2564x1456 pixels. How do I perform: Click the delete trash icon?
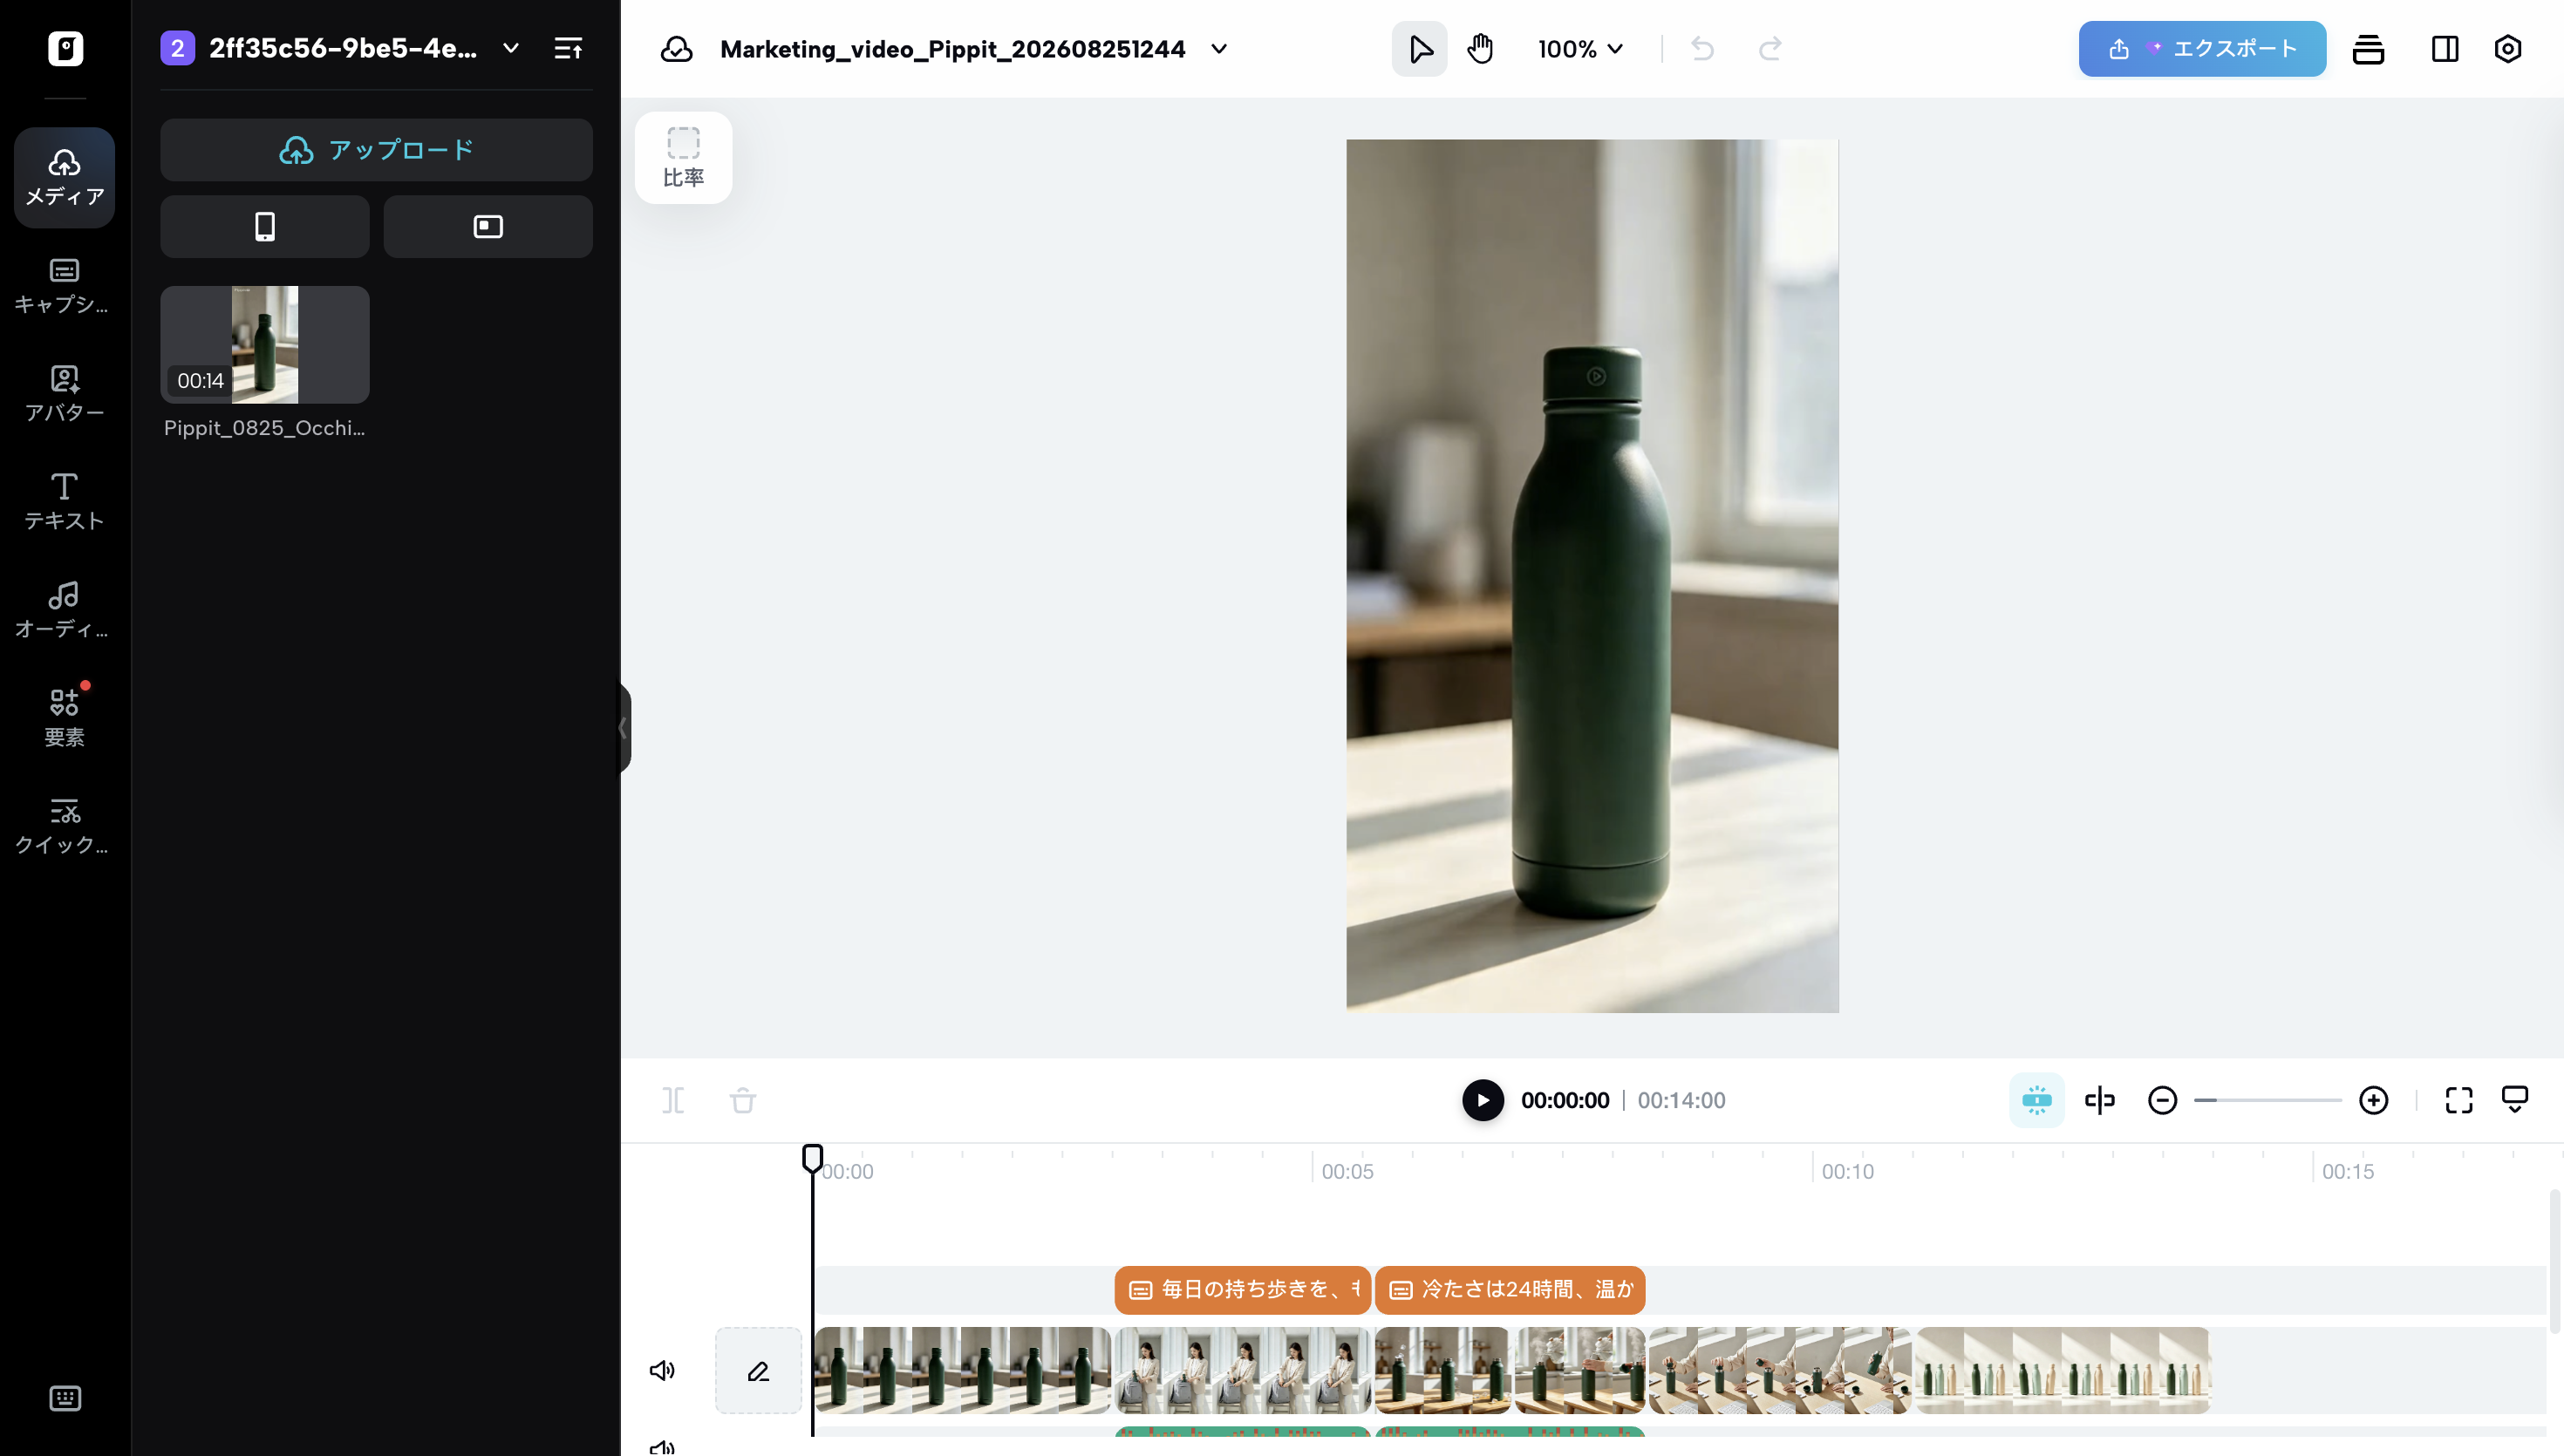[x=743, y=1101]
